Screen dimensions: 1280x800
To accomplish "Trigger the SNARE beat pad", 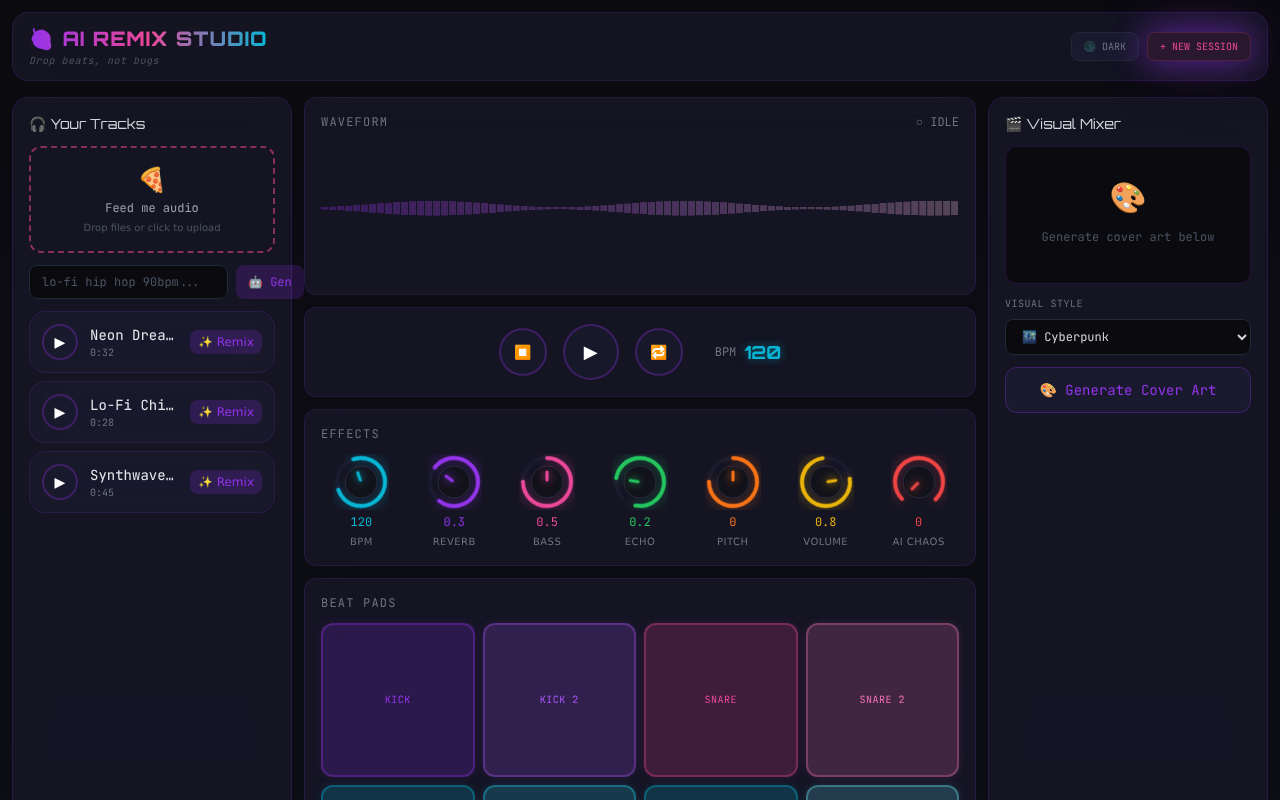I will pos(721,700).
